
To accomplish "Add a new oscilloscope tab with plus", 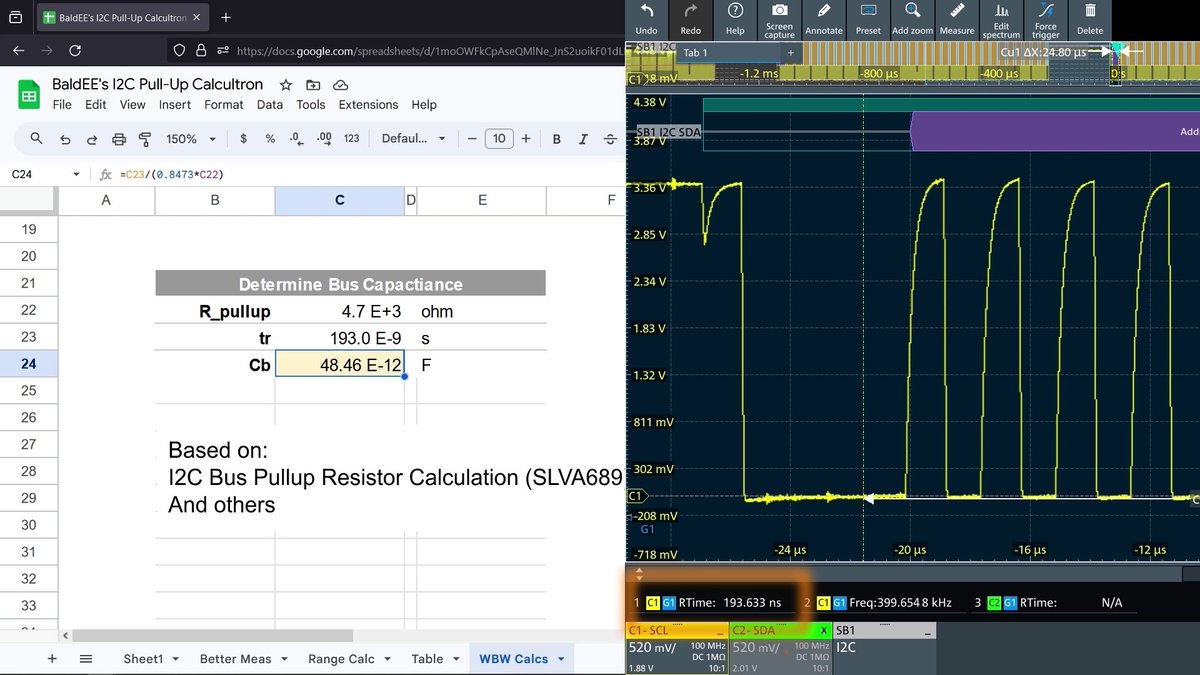I will 790,52.
